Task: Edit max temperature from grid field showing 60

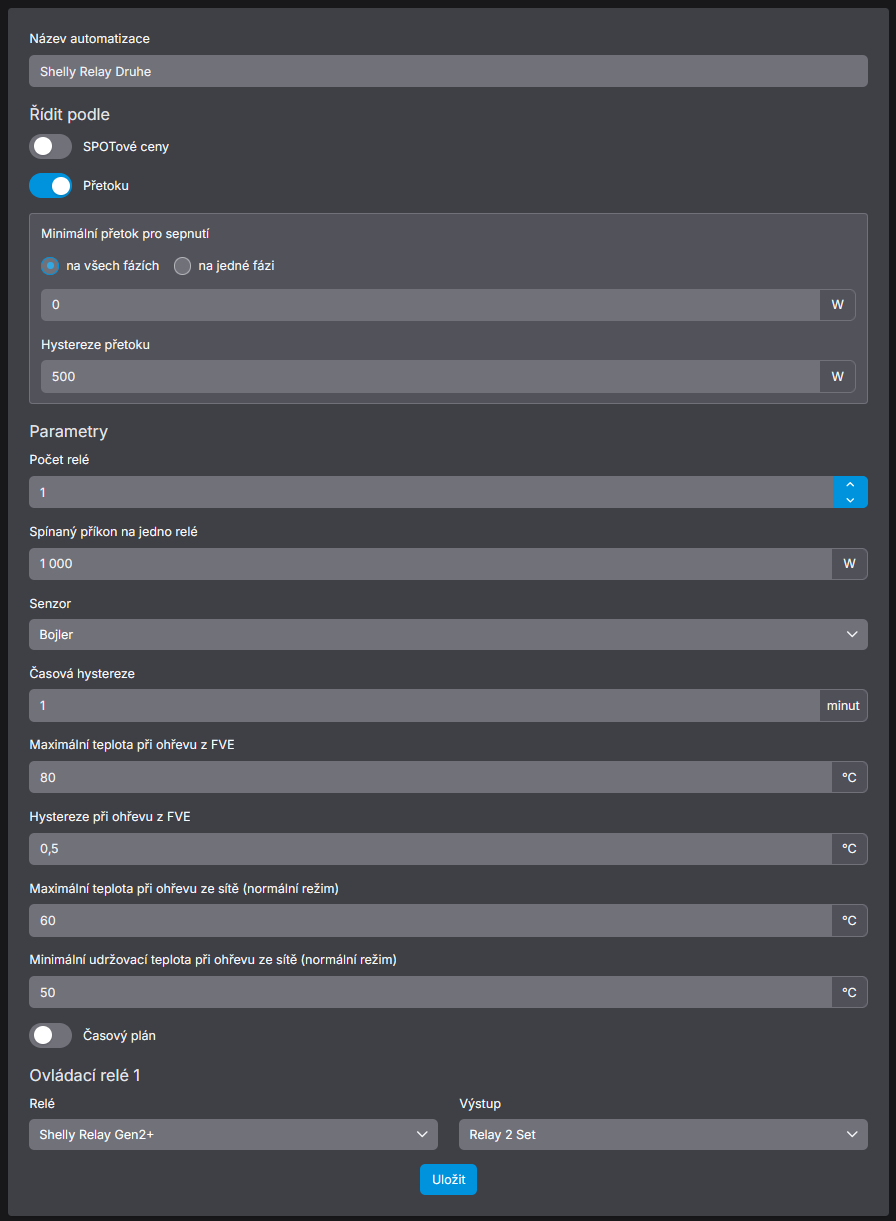Action: point(430,920)
